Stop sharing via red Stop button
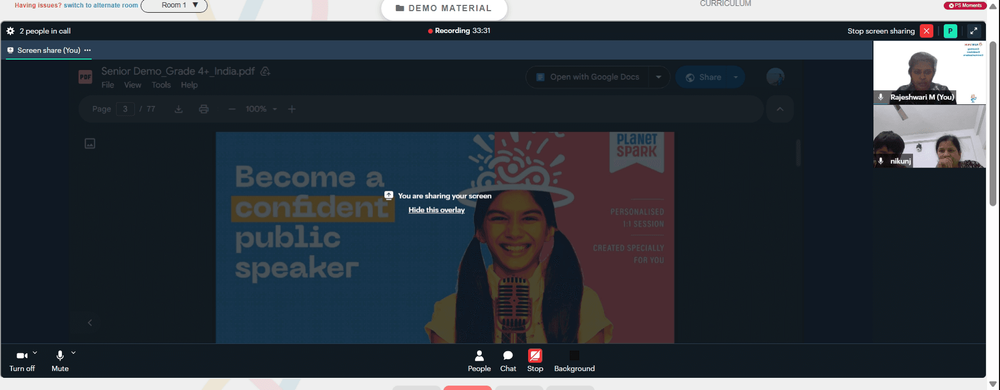The width and height of the screenshot is (1000, 390). (x=535, y=361)
